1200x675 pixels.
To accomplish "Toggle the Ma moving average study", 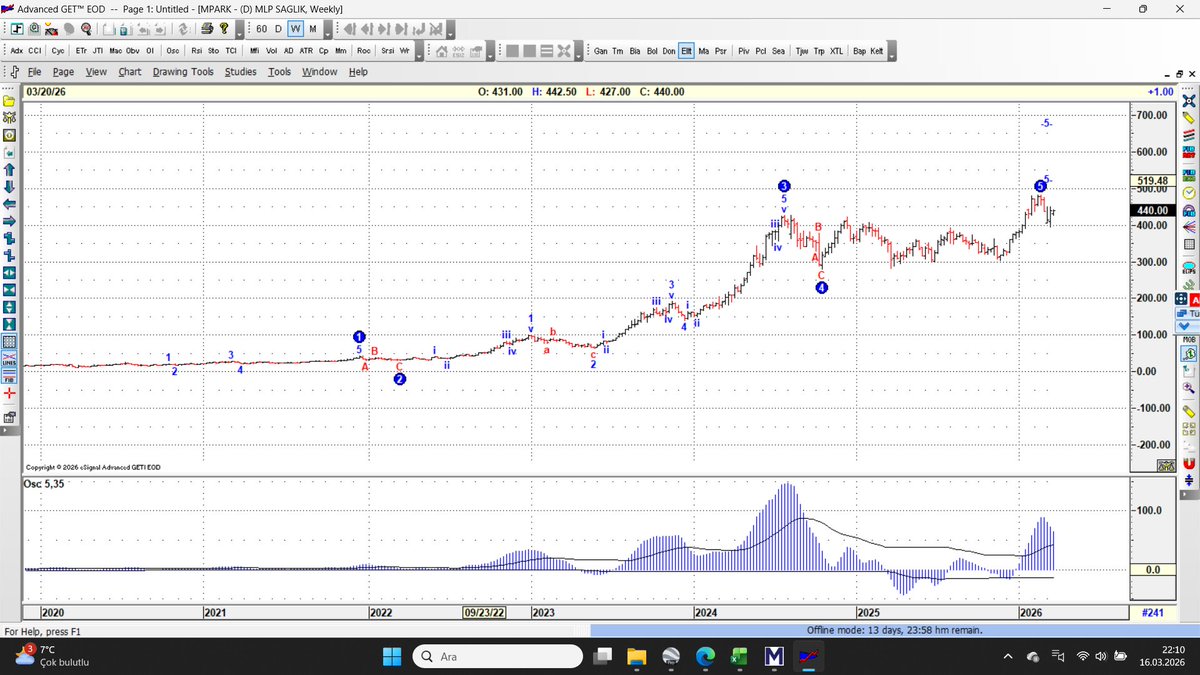I will (703, 50).
